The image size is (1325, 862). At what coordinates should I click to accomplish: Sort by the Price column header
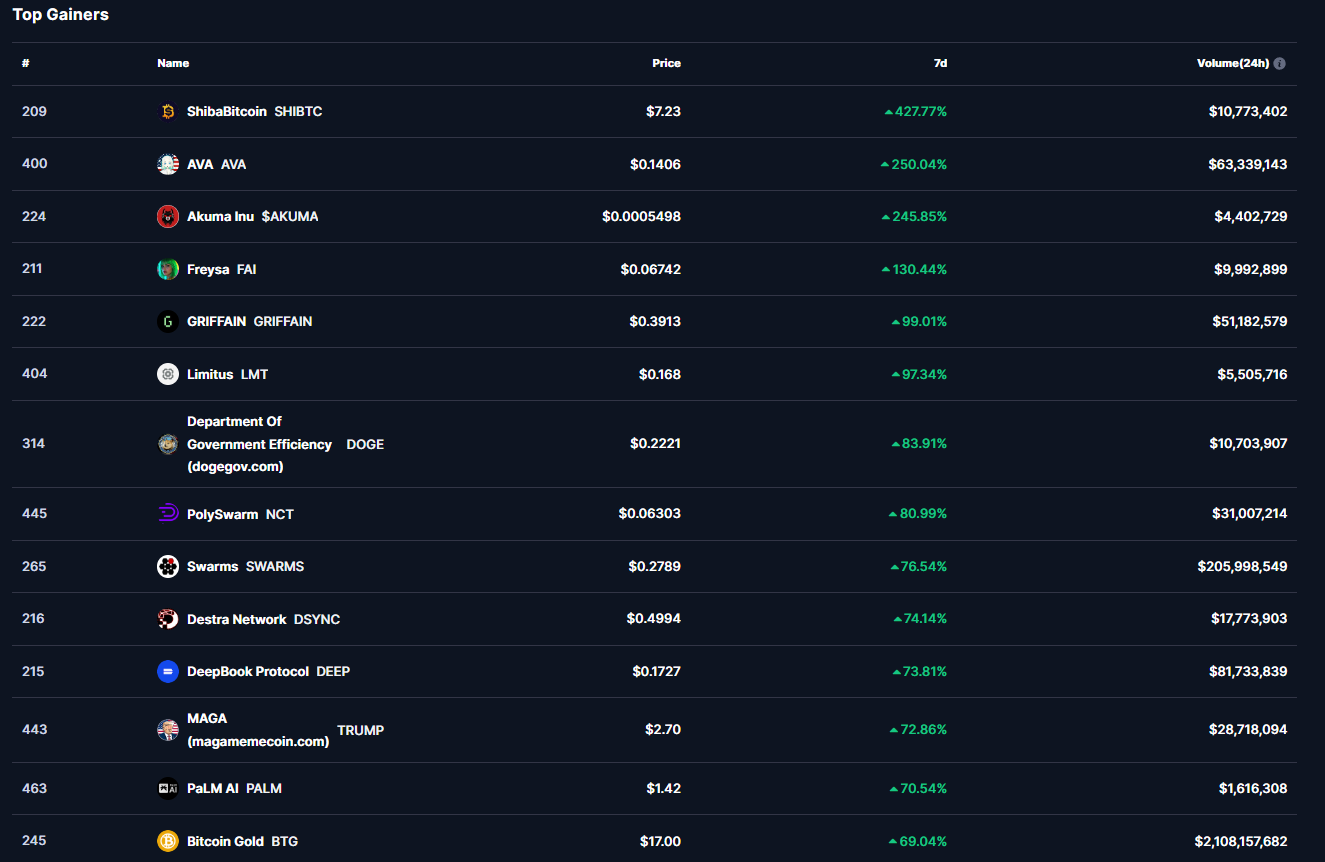[x=666, y=63]
